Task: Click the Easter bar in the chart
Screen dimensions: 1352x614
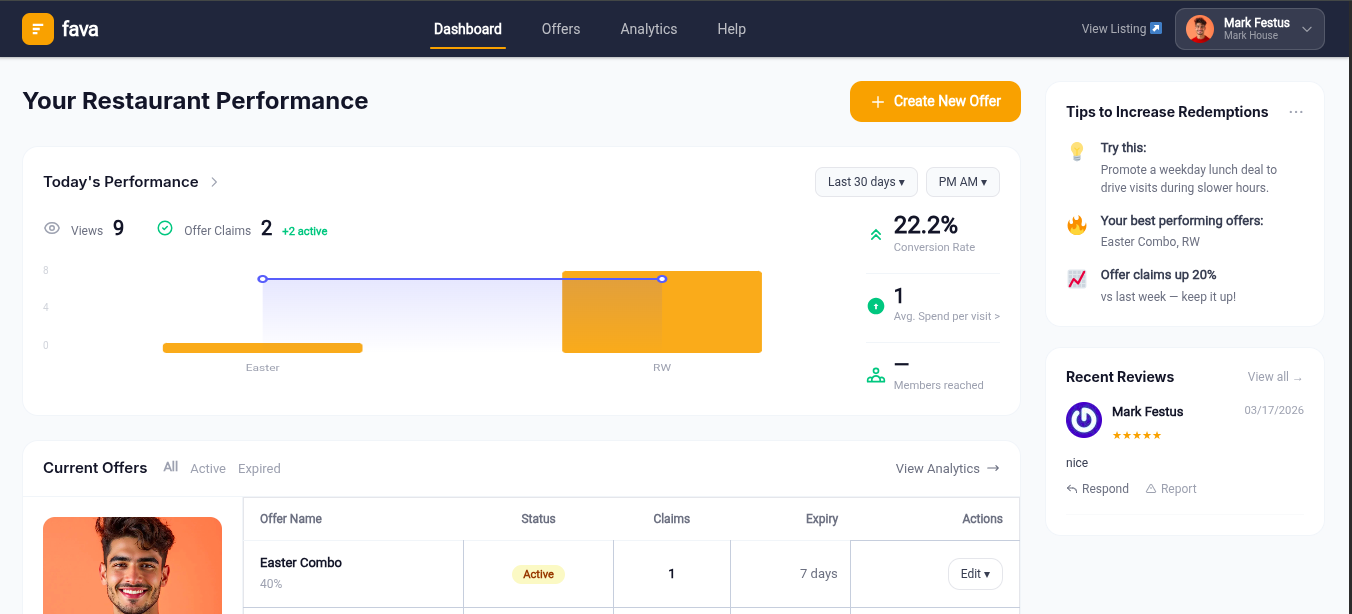Action: pyautogui.click(x=263, y=348)
